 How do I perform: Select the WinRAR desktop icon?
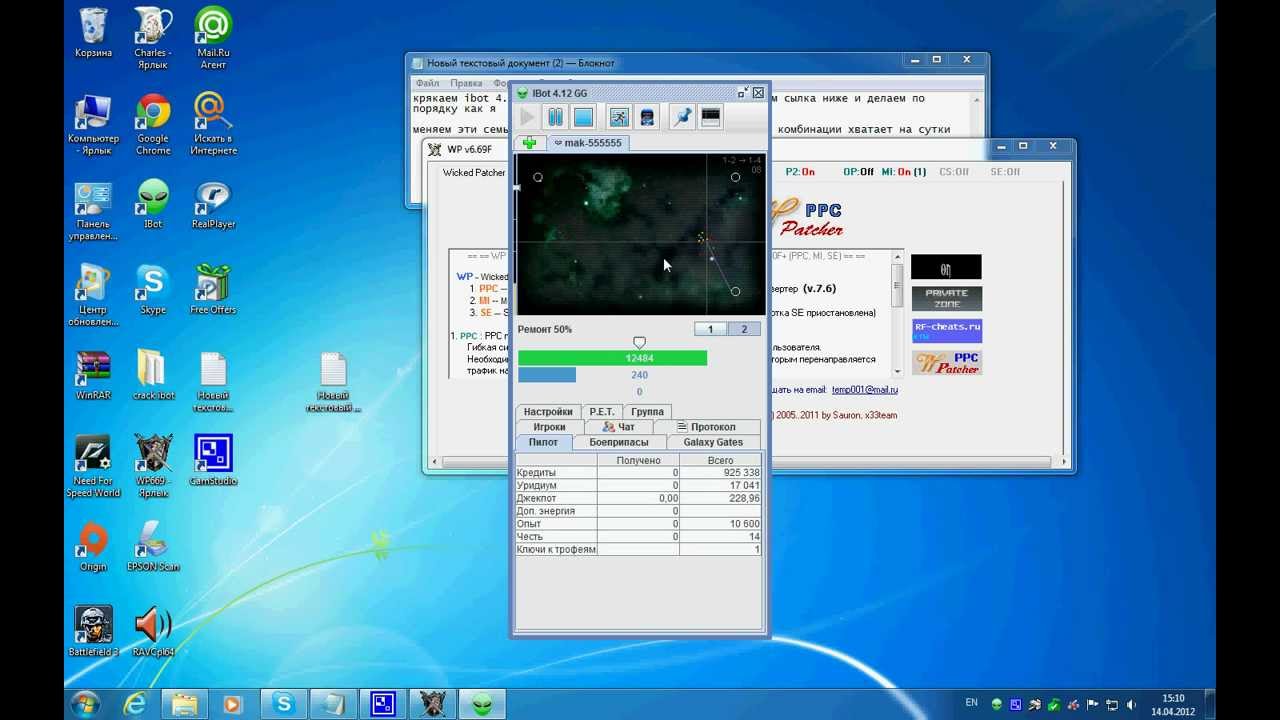tap(93, 375)
